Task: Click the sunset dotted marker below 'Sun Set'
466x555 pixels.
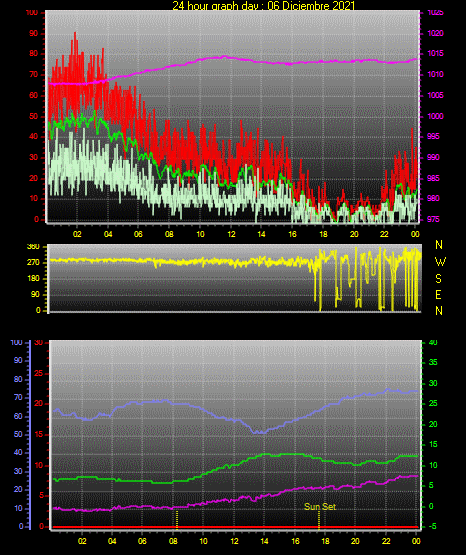Action: [x=318, y=520]
